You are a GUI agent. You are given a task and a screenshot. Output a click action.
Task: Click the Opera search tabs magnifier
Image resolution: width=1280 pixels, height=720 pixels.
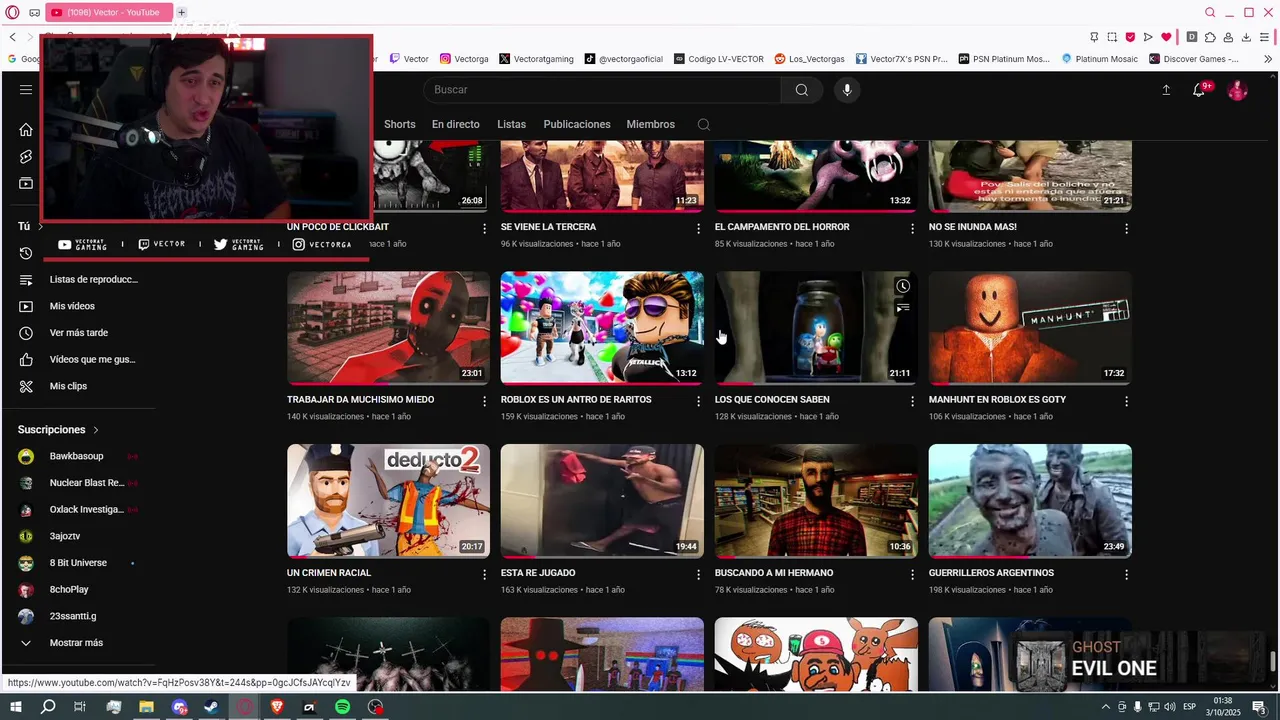pyautogui.click(x=1210, y=12)
